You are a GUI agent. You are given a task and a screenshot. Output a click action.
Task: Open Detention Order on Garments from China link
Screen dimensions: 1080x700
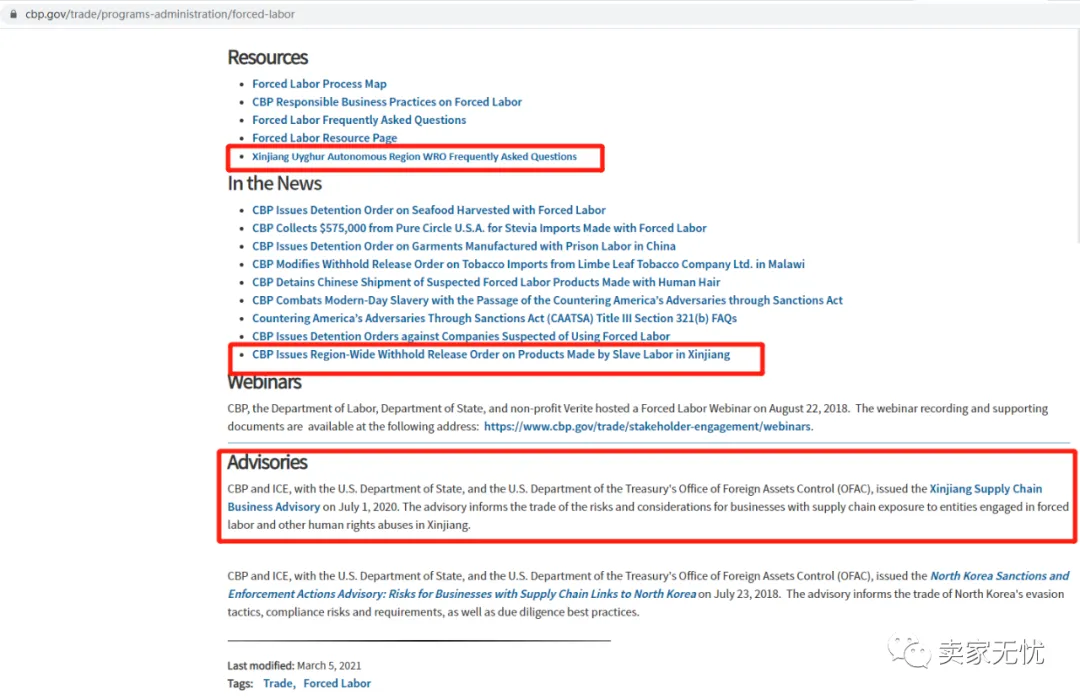pyautogui.click(x=464, y=245)
